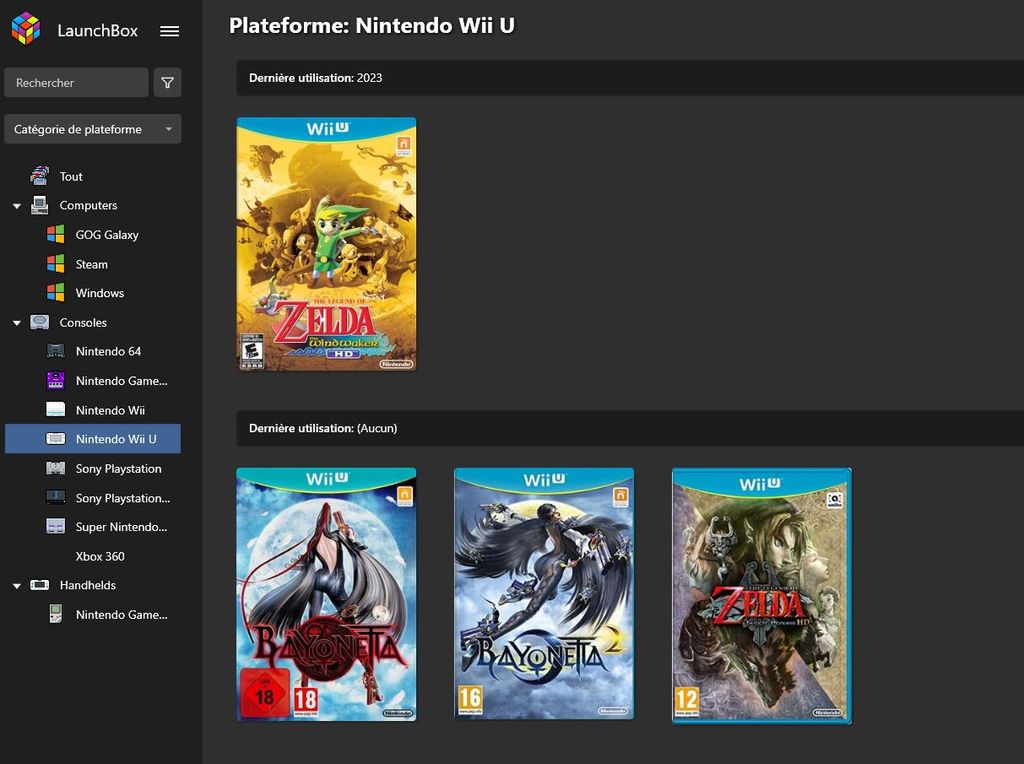The height and width of the screenshot is (764, 1024).
Task: Collapse the Handhelds tree category
Action: coord(17,586)
